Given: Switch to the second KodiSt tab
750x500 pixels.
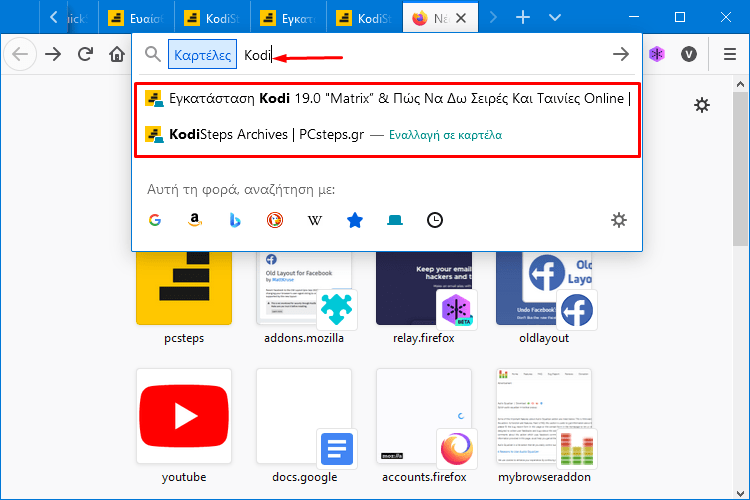Looking at the screenshot, I should tap(364, 18).
